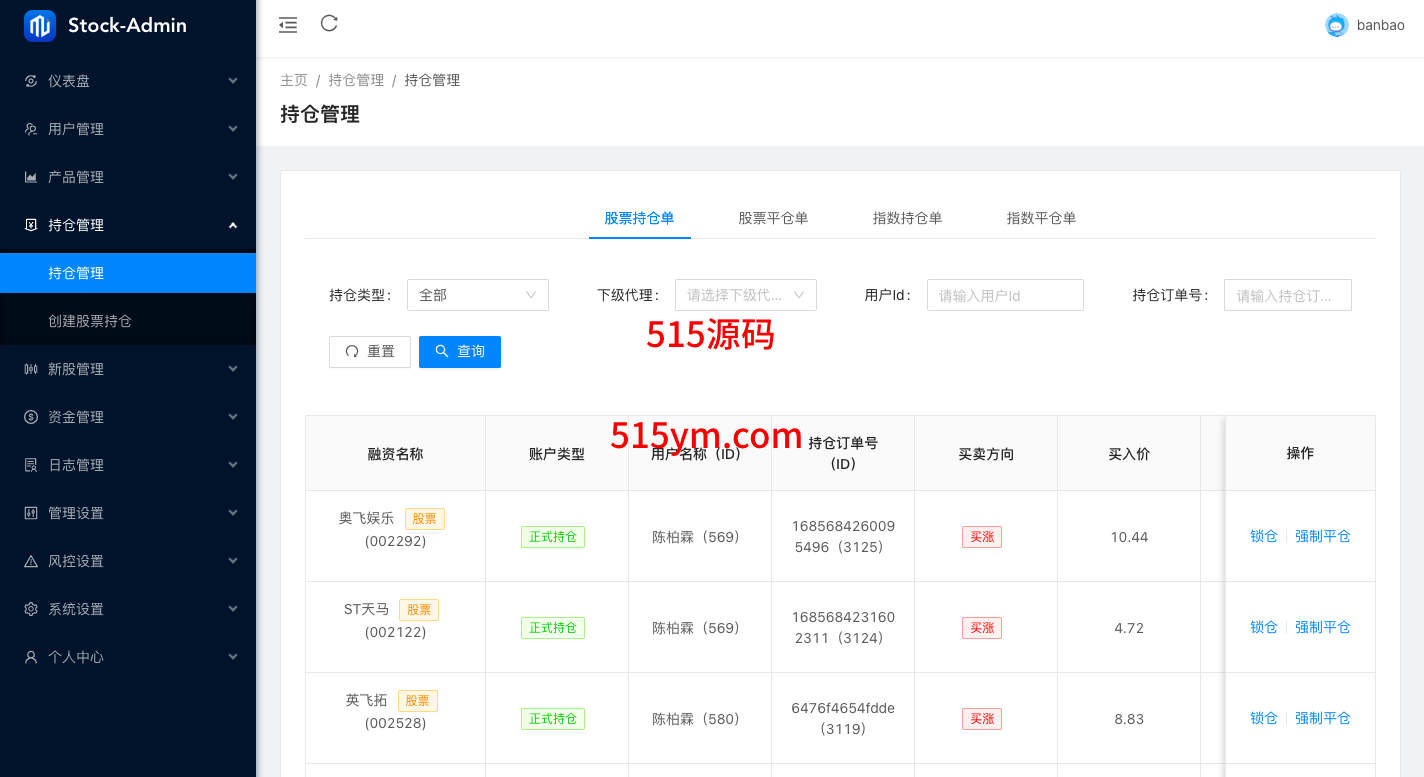Collapse the 持仓管理 sidebar section
Viewport: 1424px width, 777px height.
coord(128,225)
